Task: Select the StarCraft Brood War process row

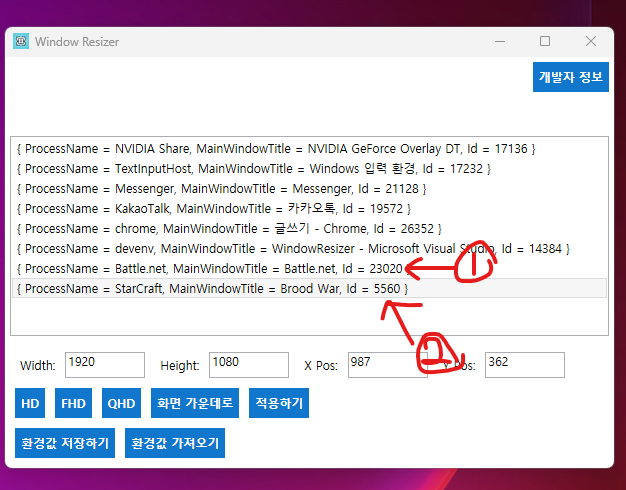Action: (x=309, y=288)
